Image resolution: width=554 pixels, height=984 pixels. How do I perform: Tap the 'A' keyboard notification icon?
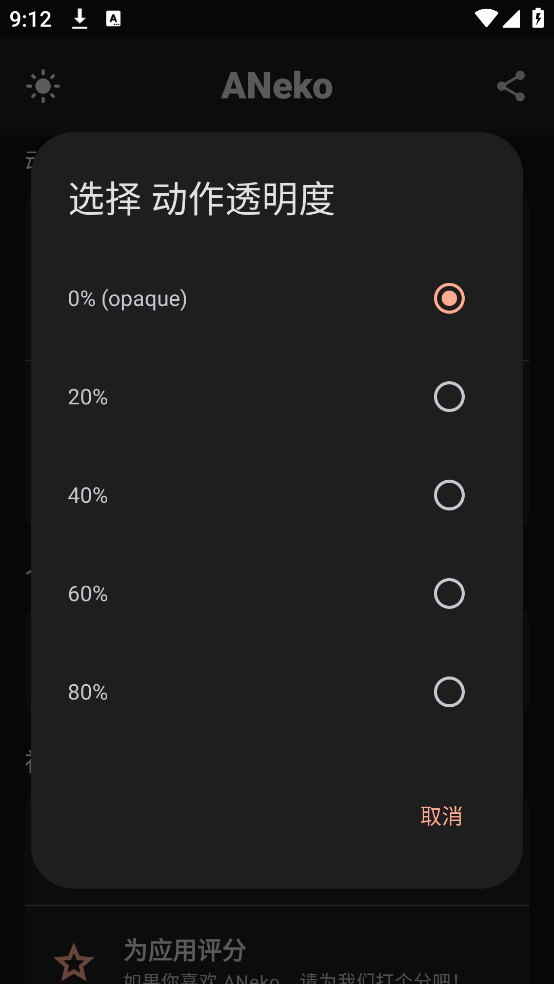tap(113, 19)
